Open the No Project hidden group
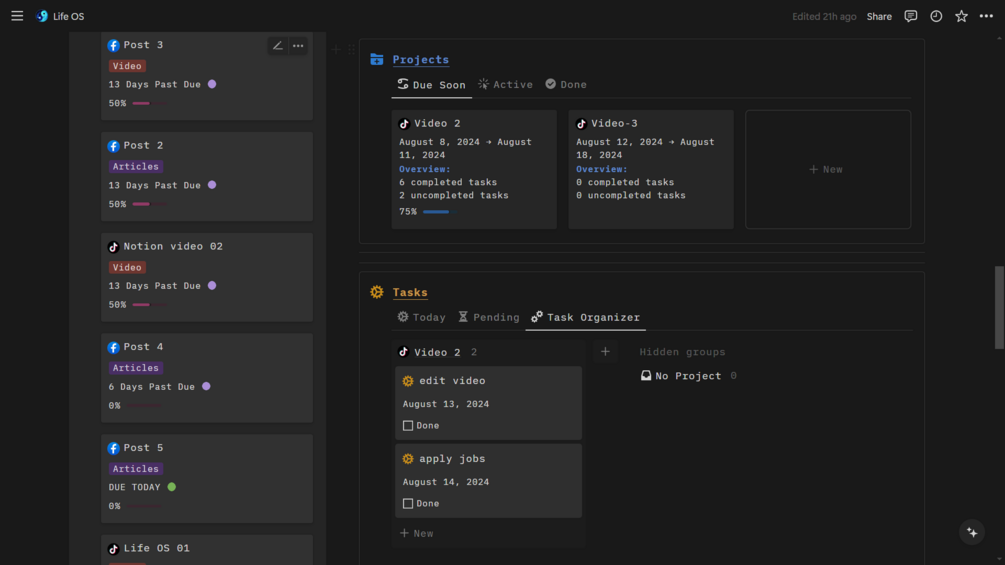Image resolution: width=1005 pixels, height=565 pixels. (688, 376)
